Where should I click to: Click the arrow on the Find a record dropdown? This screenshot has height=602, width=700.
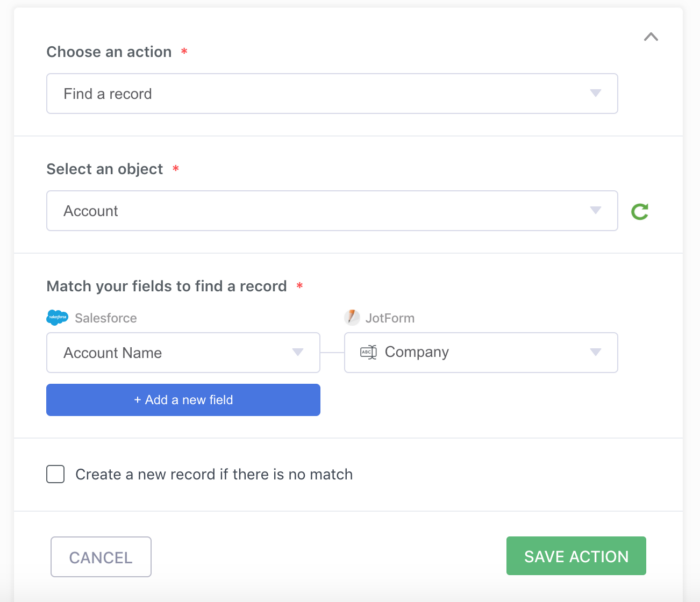(x=596, y=94)
